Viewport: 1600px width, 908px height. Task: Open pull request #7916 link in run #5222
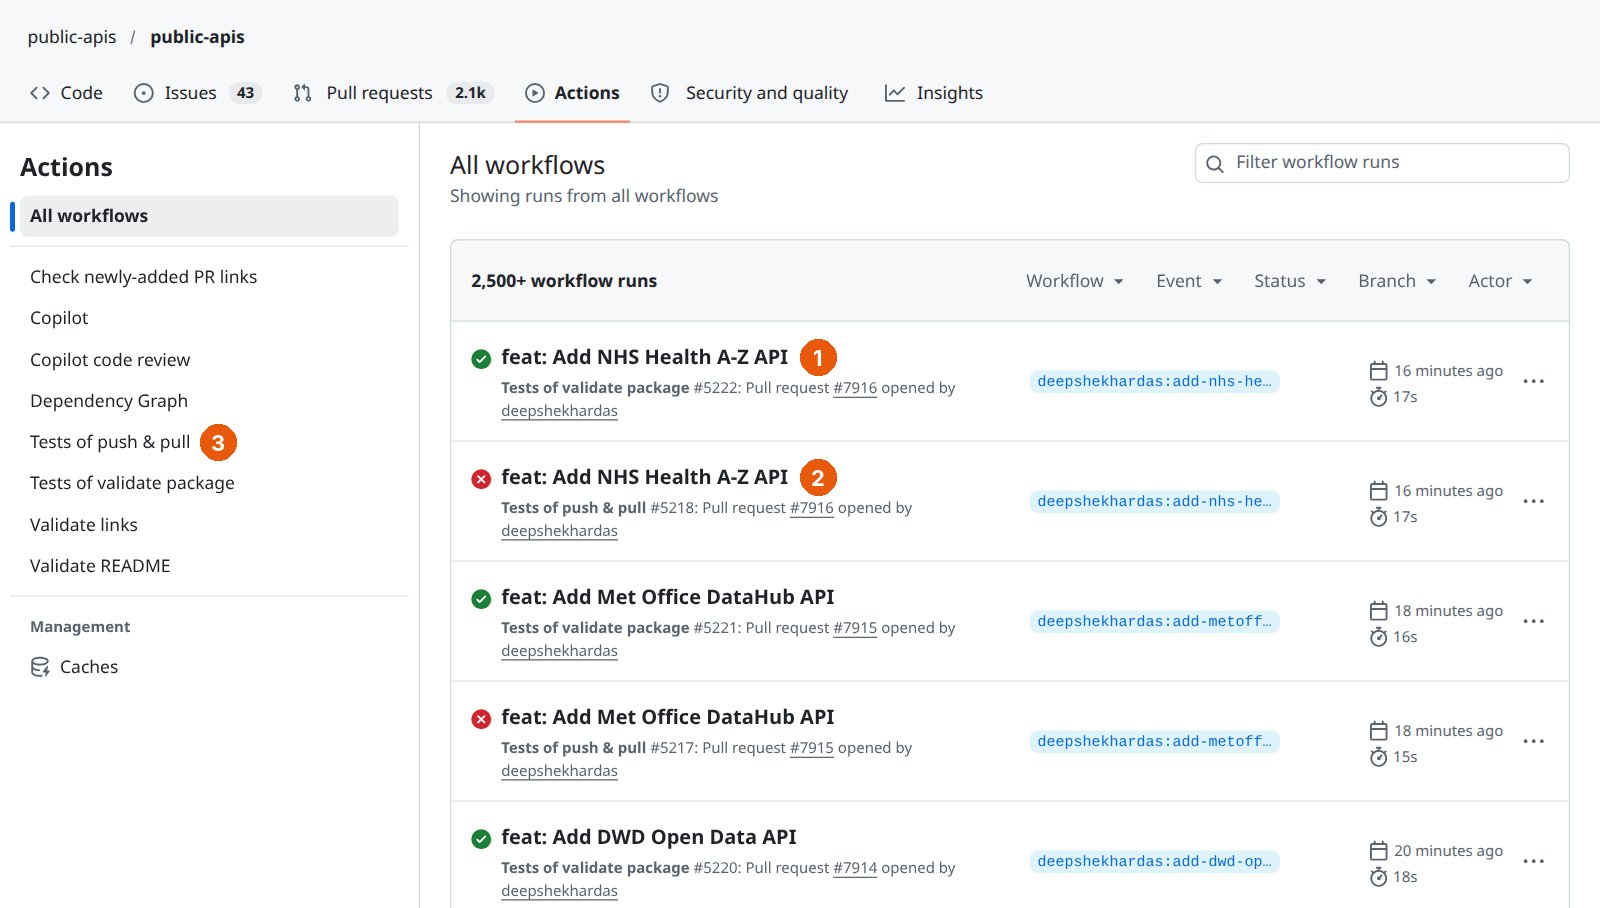click(x=855, y=388)
